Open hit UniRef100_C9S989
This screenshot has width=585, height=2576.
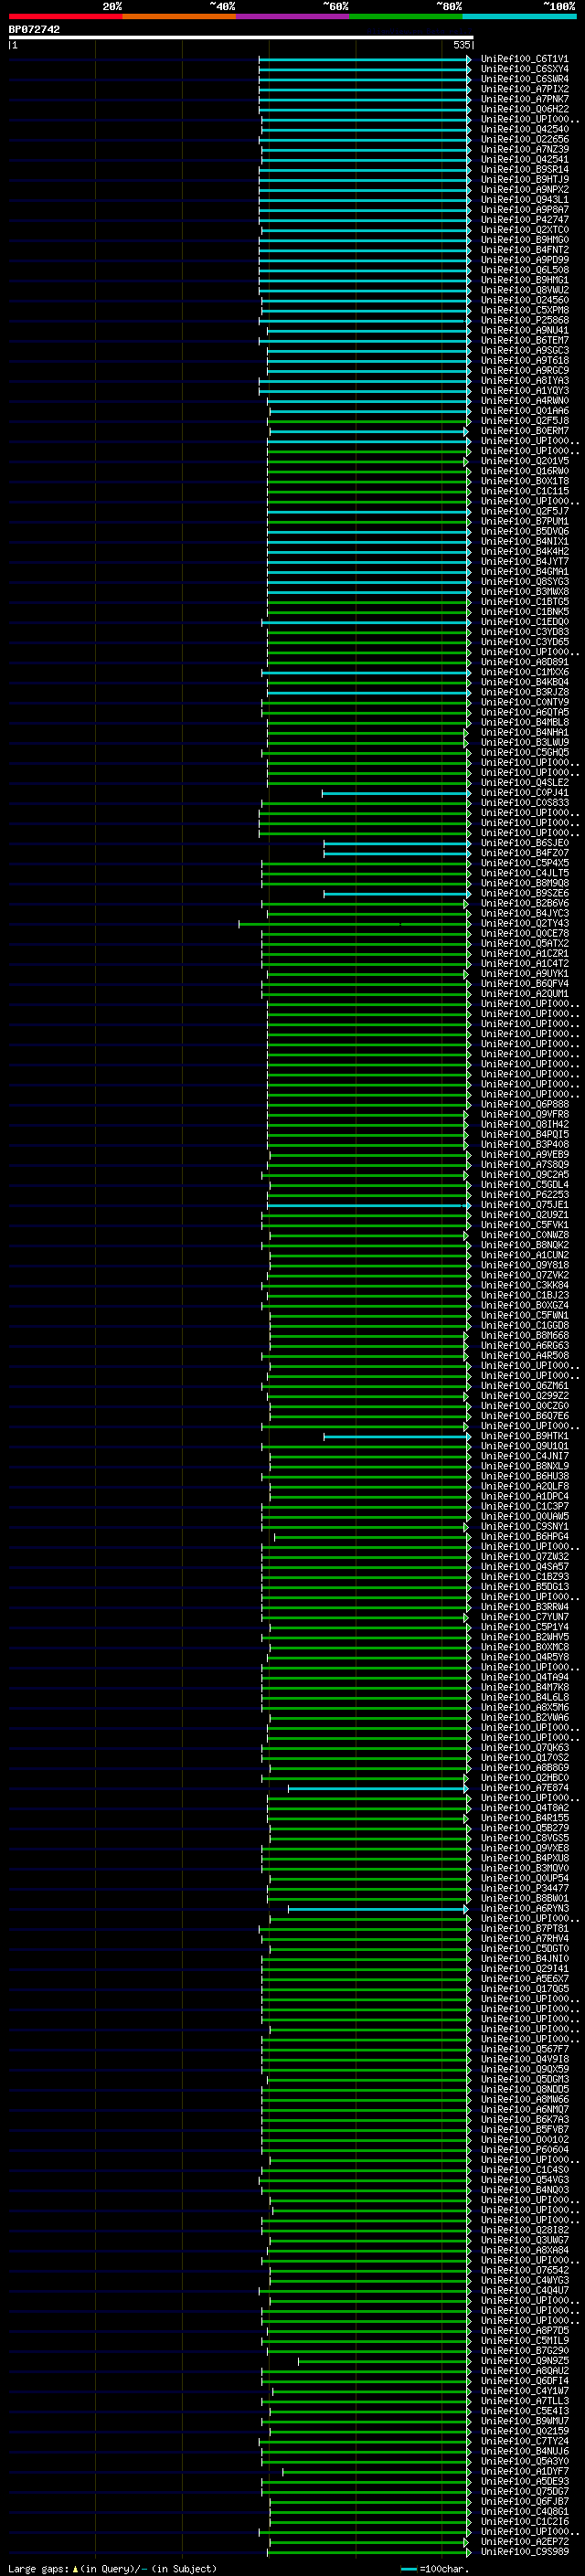click(524, 2551)
